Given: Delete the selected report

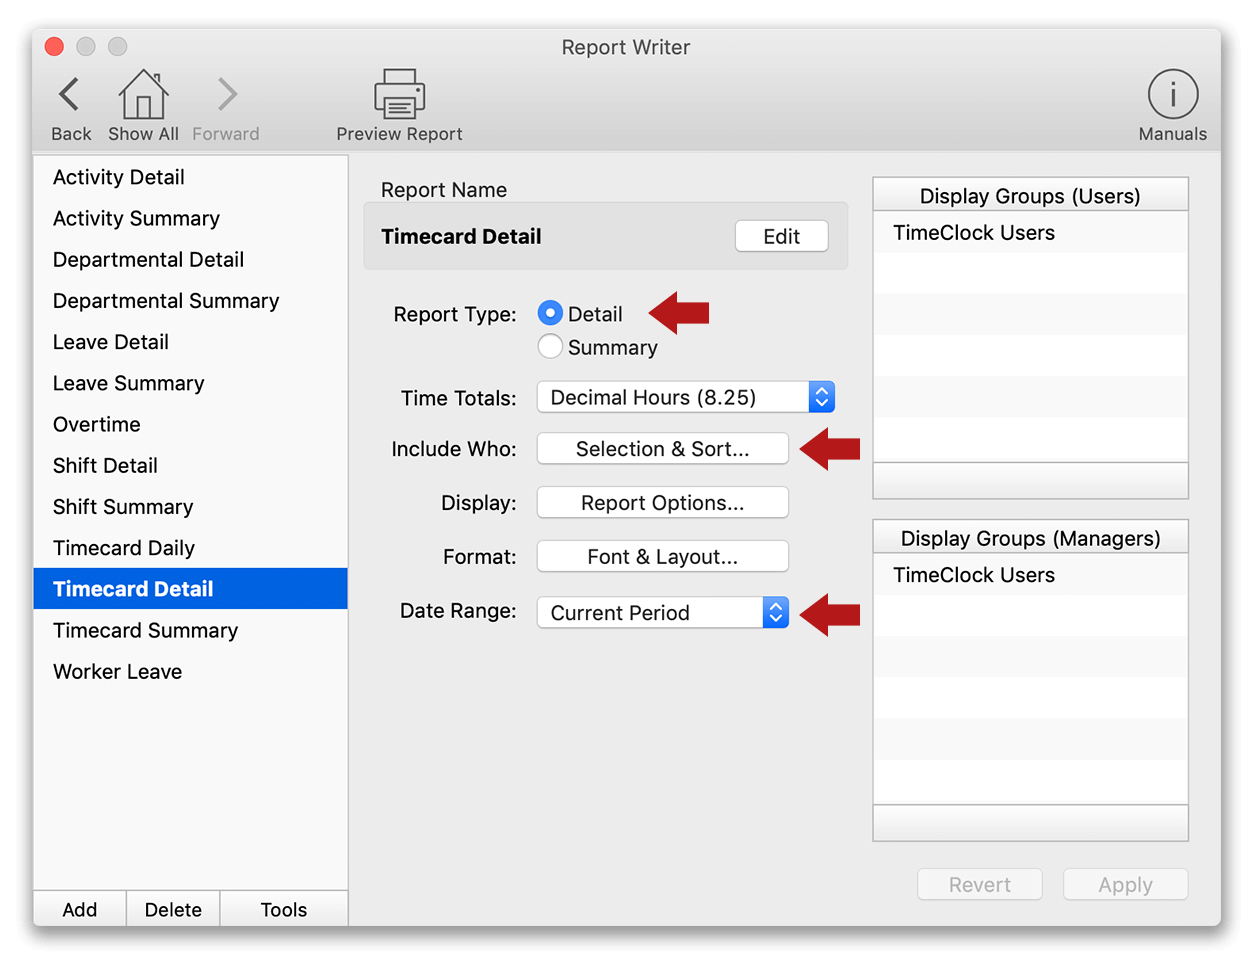Looking at the screenshot, I should click(172, 908).
